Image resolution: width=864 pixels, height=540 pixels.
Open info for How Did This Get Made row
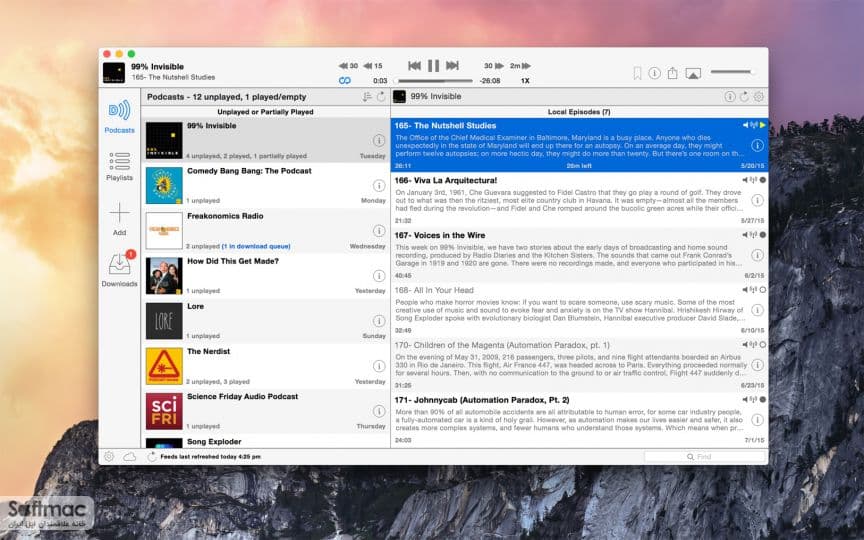[x=379, y=276]
